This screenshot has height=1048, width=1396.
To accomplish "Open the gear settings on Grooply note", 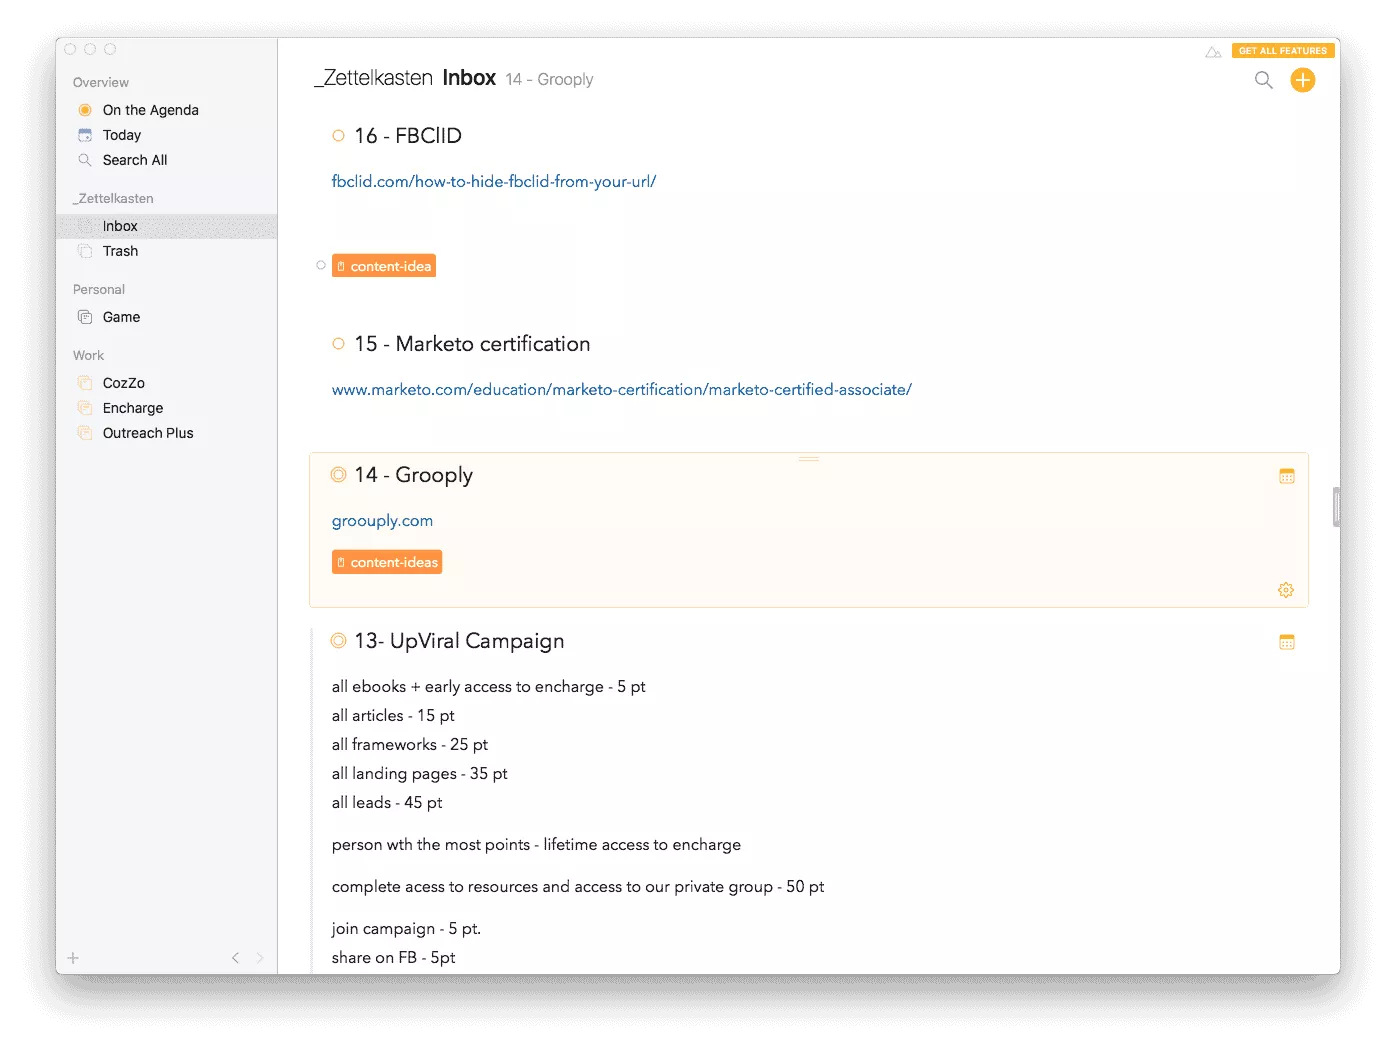I will [1286, 590].
